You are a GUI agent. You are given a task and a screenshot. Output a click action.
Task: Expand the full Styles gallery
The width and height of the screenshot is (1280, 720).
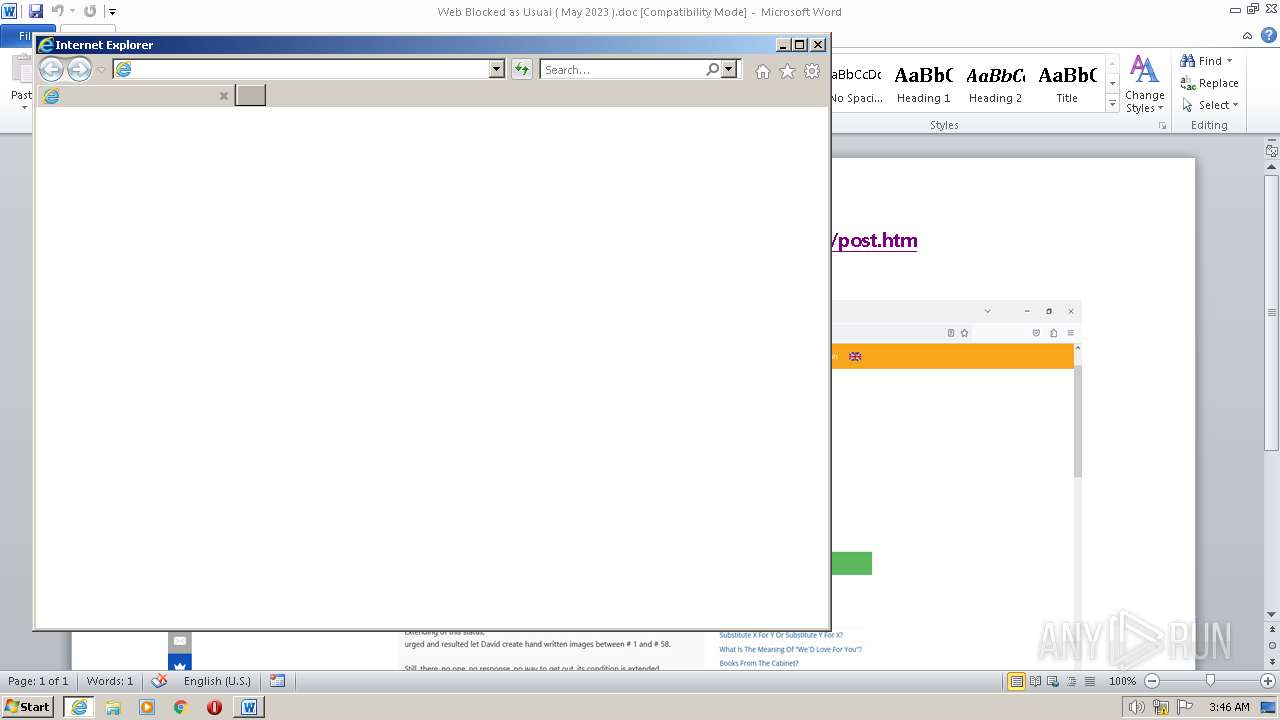coord(1112,103)
